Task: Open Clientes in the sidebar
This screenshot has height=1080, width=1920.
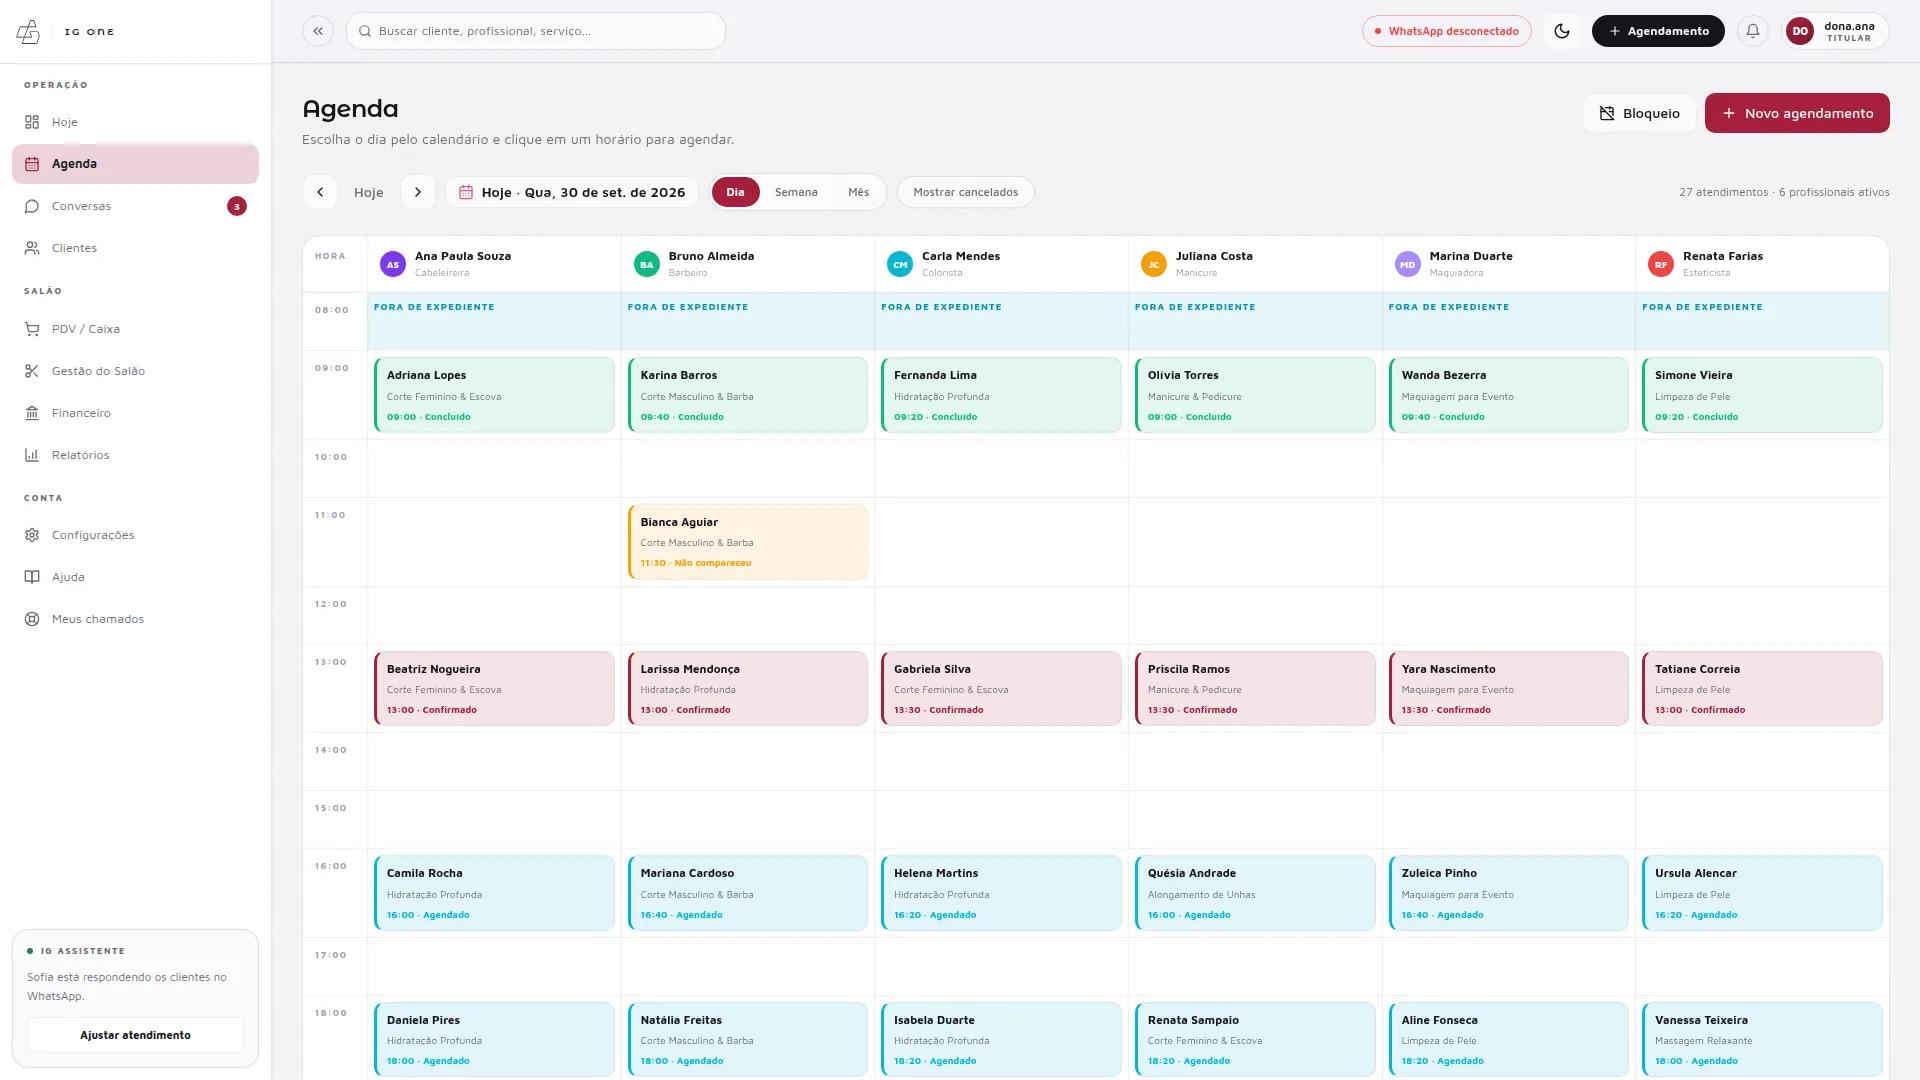Action: click(x=135, y=248)
